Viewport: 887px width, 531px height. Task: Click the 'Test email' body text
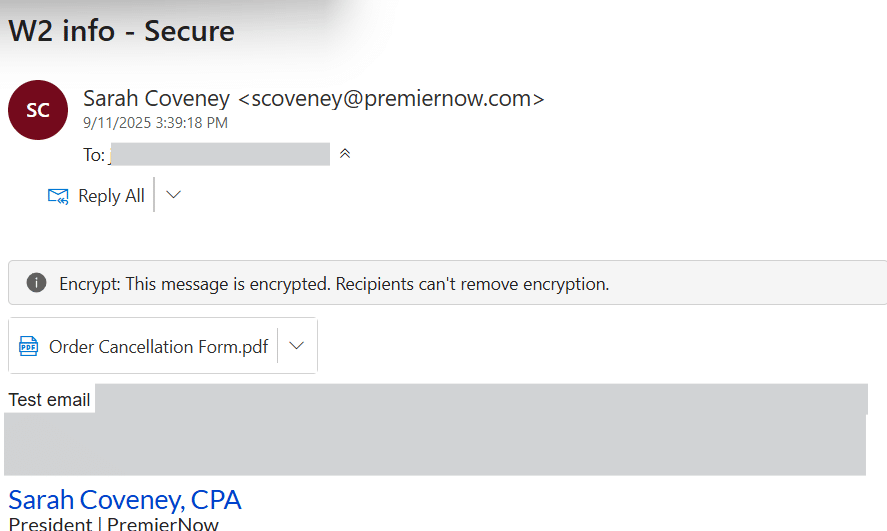(x=50, y=399)
